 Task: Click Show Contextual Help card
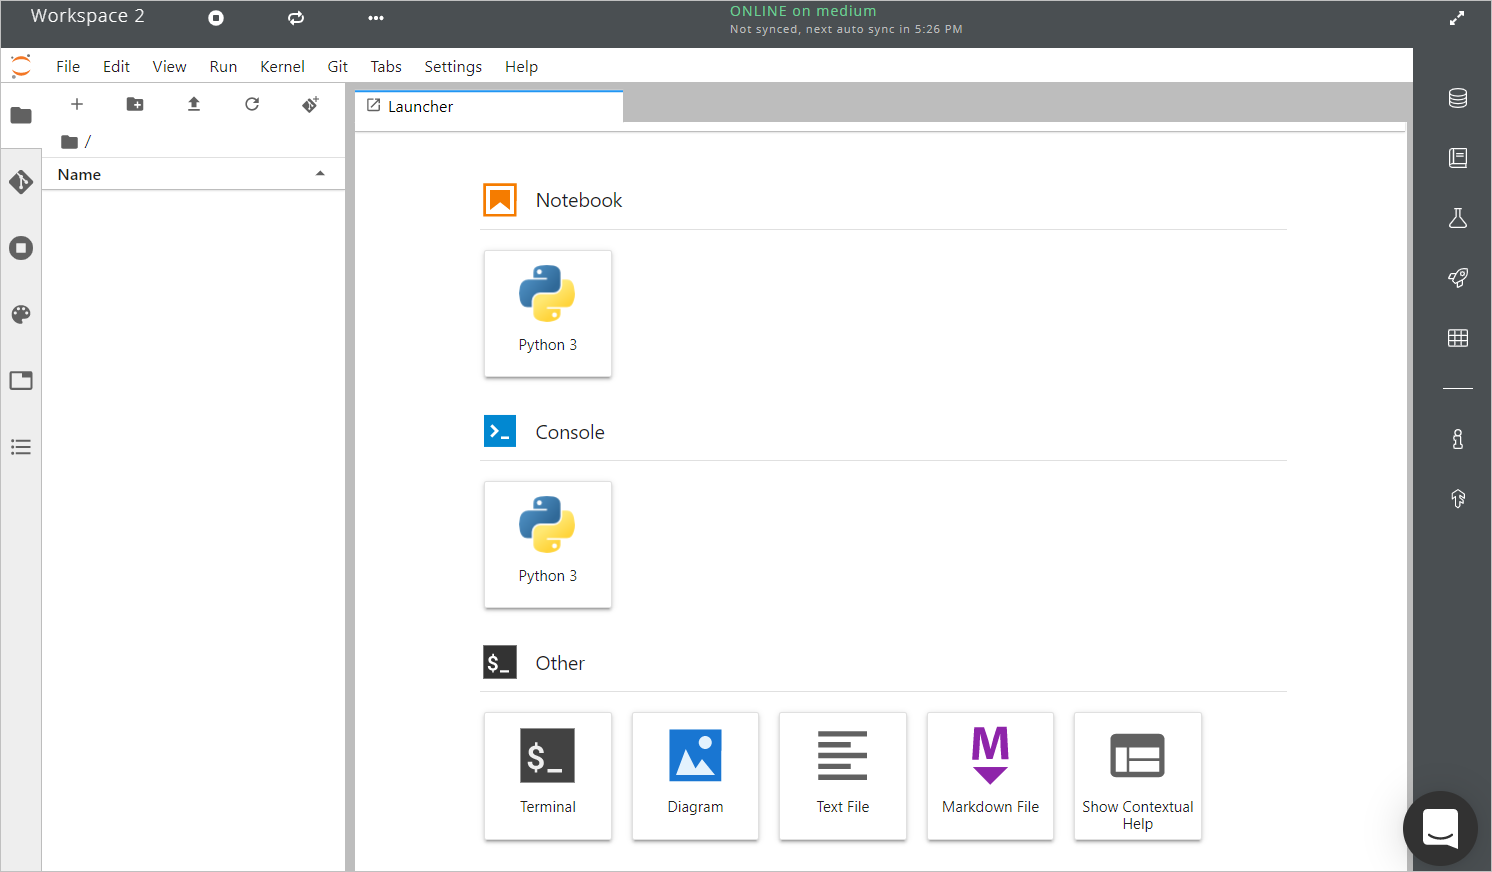click(1138, 776)
